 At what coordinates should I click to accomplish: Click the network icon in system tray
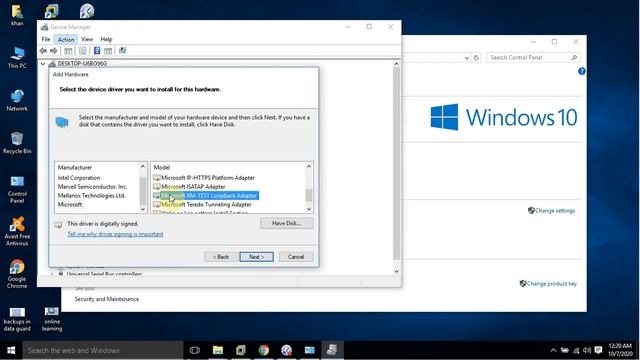(576, 350)
